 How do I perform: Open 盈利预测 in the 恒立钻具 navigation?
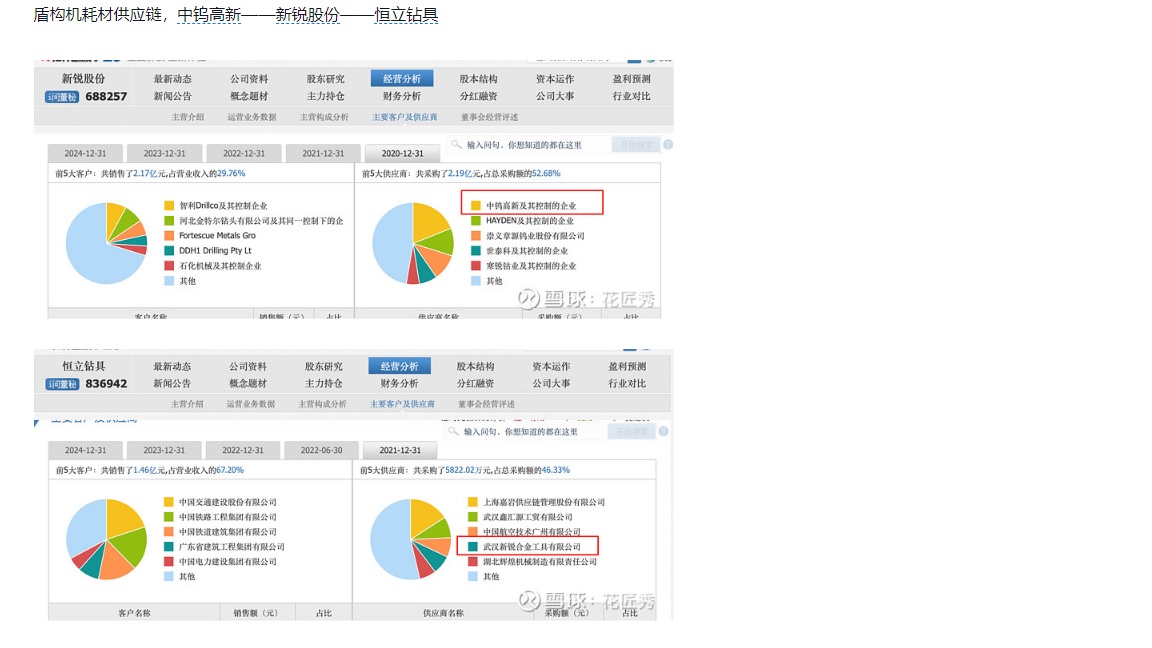[x=627, y=366]
